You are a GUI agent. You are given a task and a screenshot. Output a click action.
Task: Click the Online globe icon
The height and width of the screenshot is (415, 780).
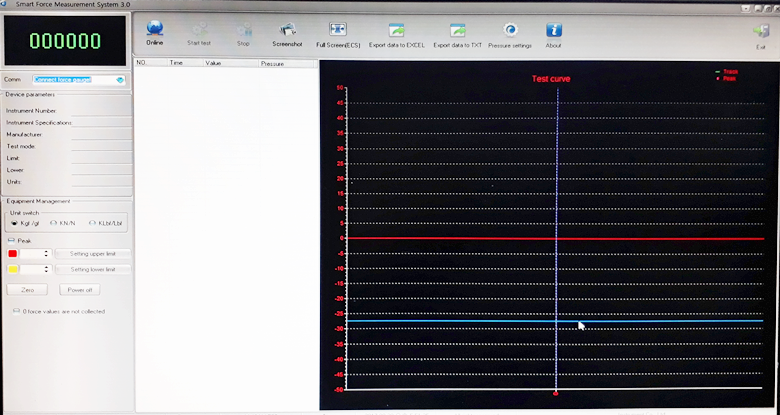tap(155, 28)
